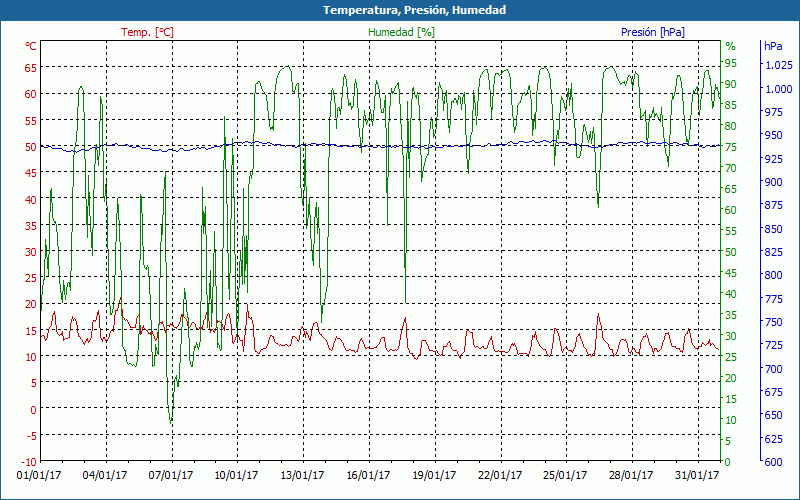Click the 1.000 tick on pressure axis
This screenshot has height=500, width=800.
coord(779,89)
